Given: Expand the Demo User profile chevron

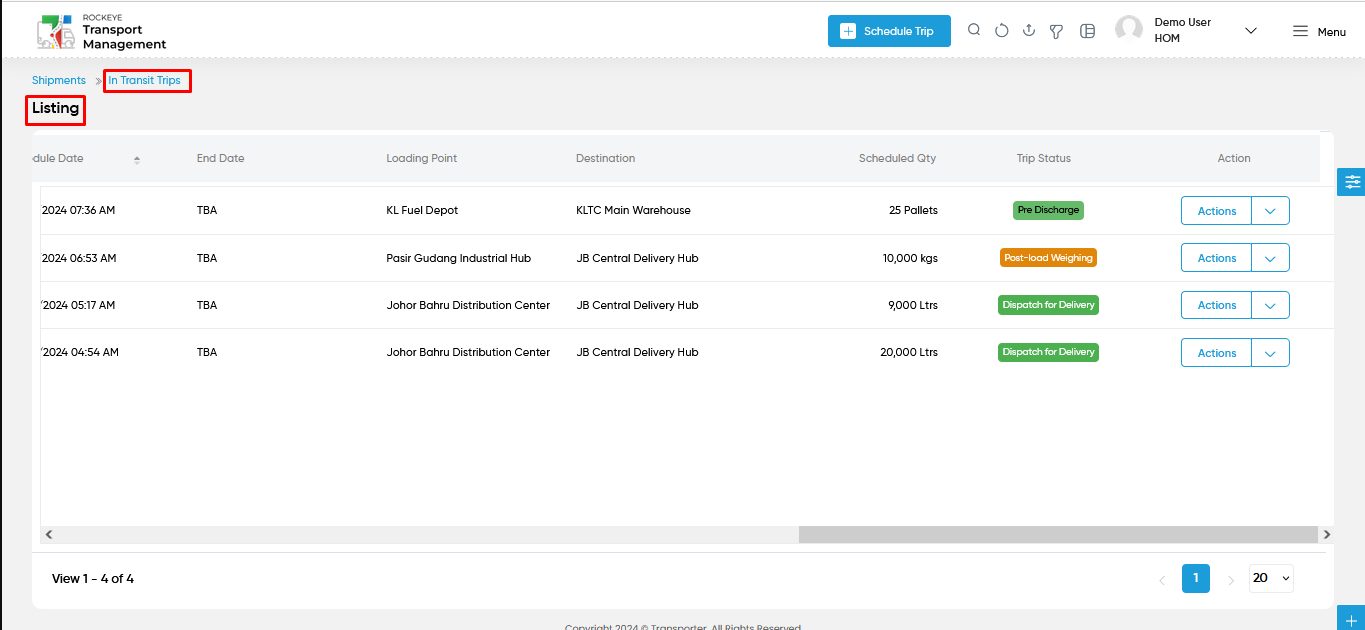Looking at the screenshot, I should tap(1250, 31).
